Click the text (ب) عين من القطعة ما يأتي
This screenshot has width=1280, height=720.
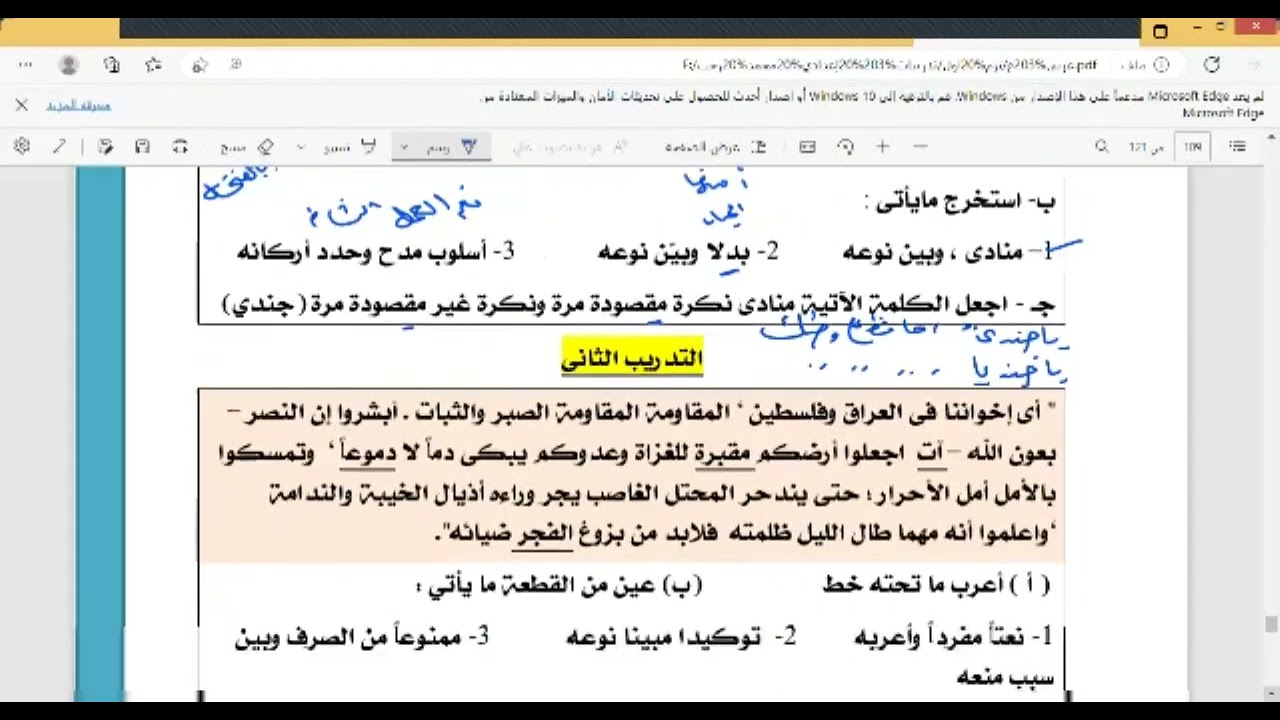(560, 586)
